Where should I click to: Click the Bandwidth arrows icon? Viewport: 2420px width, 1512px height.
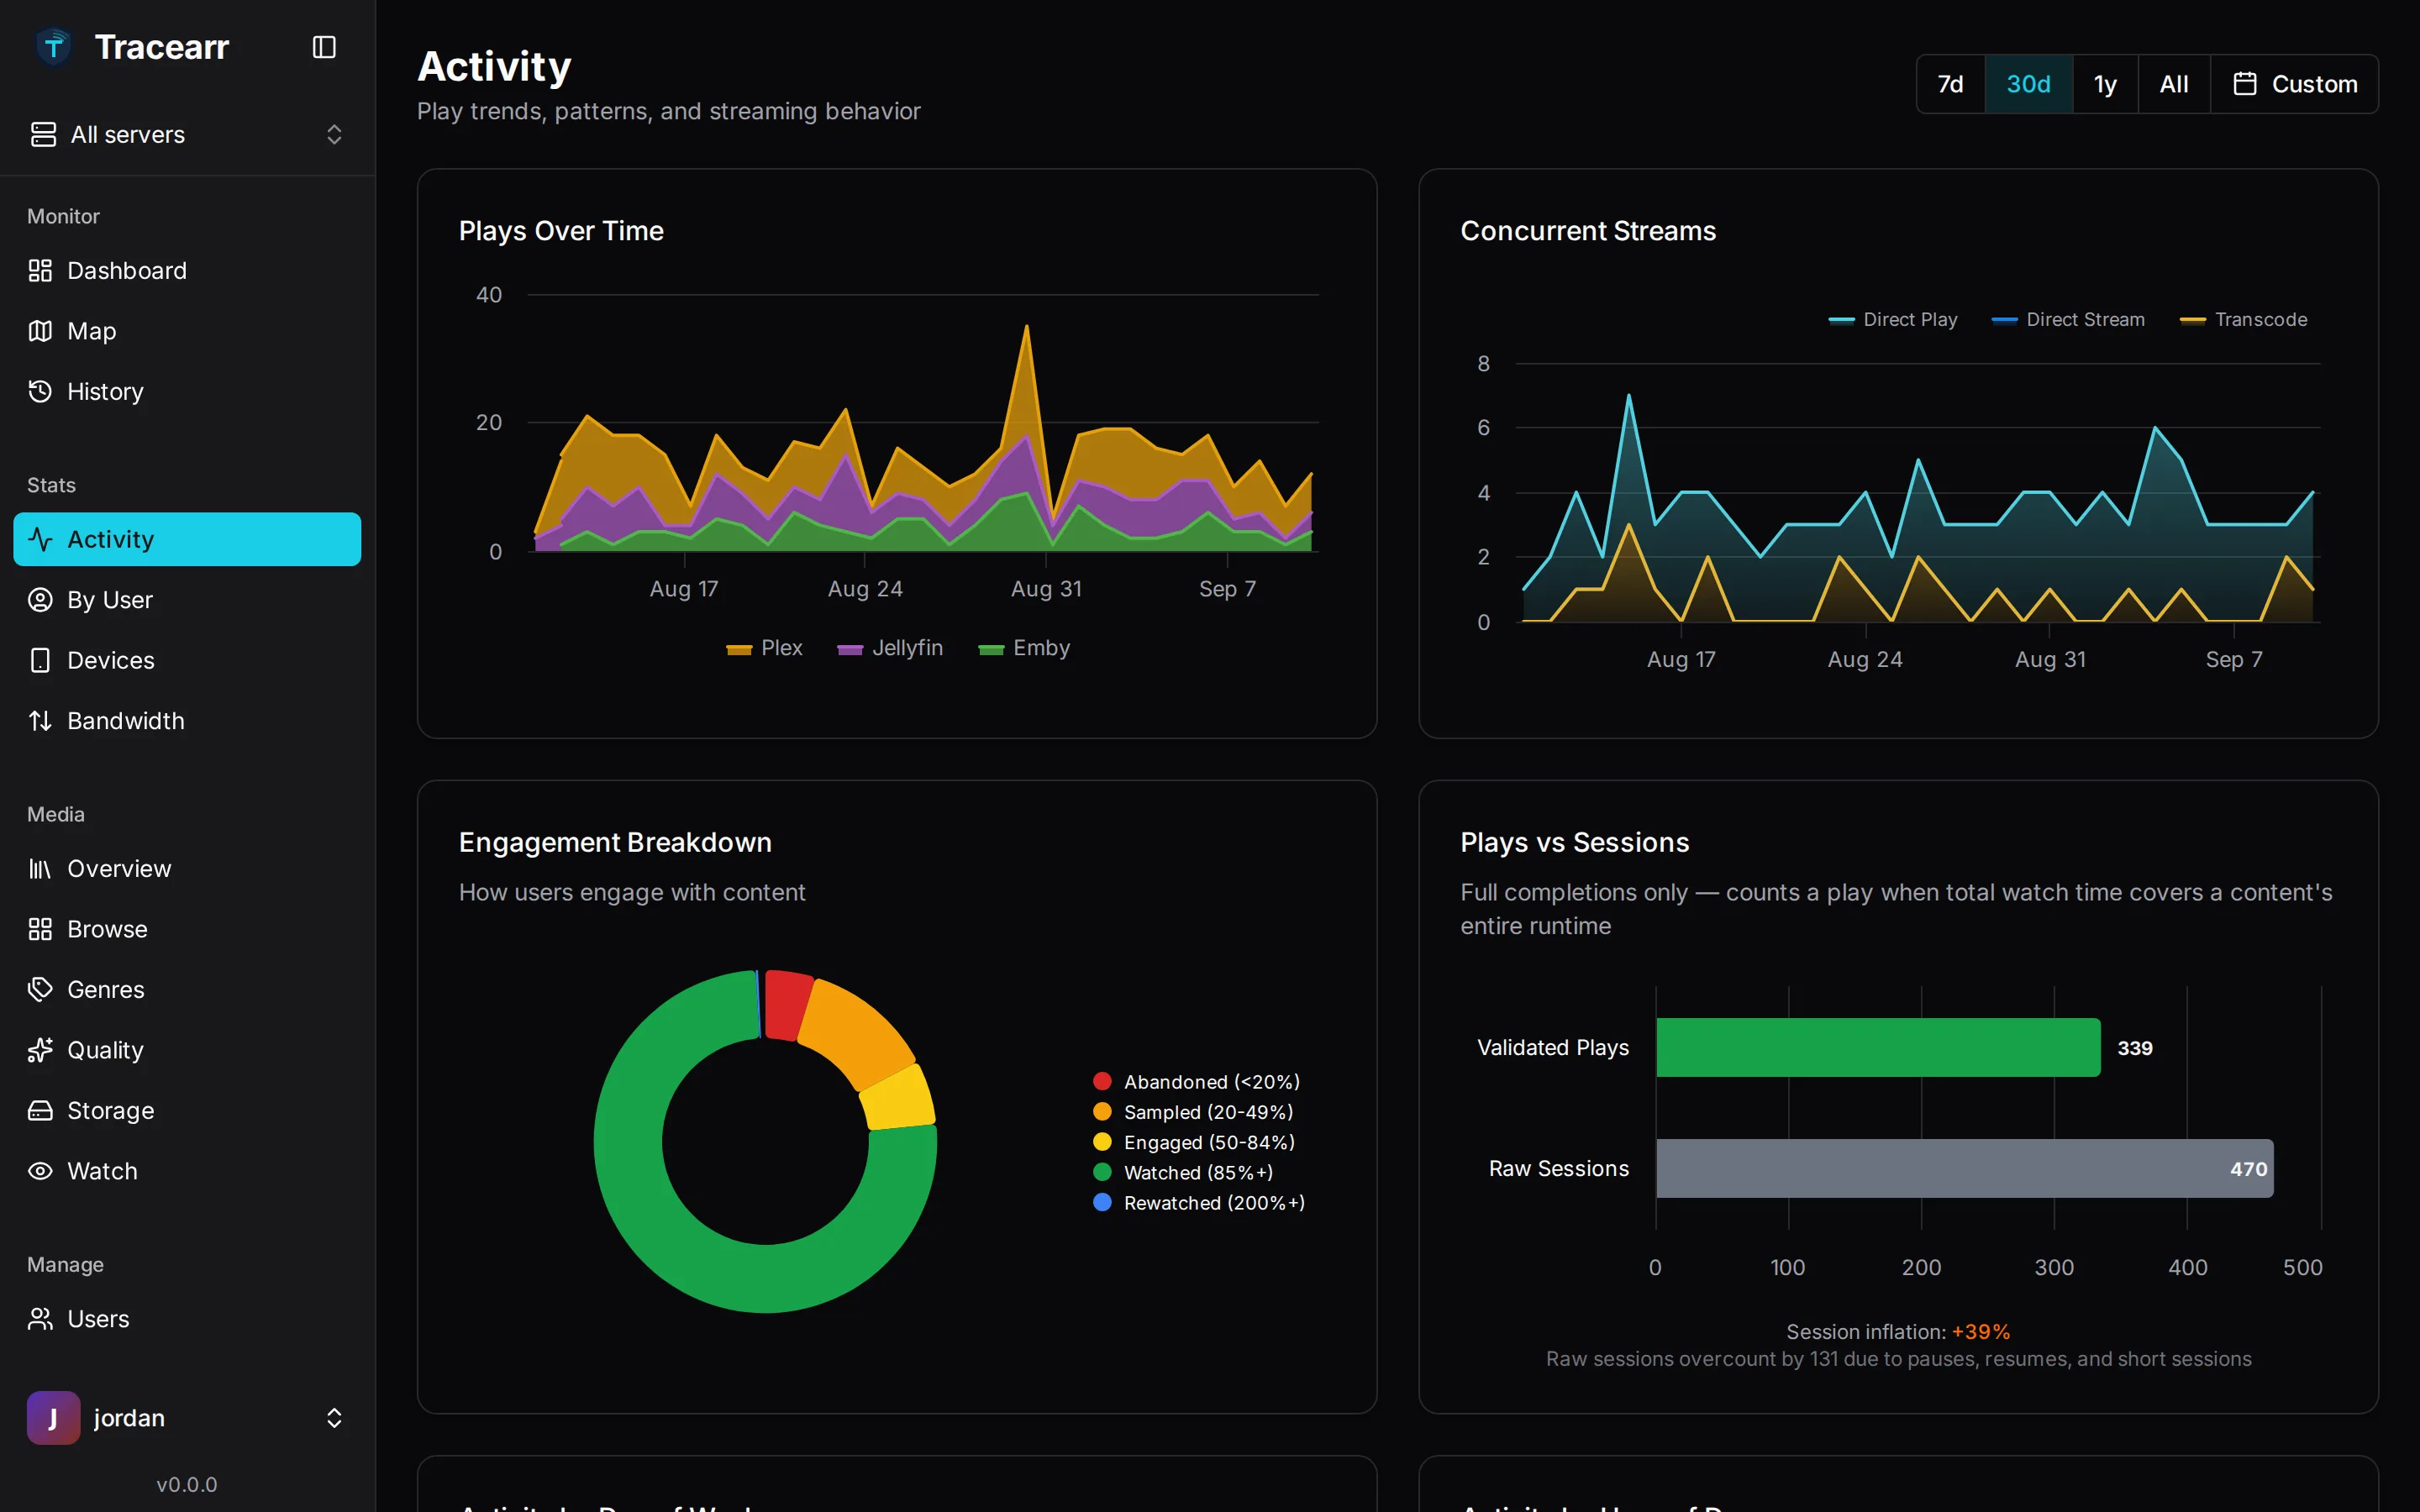click(40, 720)
